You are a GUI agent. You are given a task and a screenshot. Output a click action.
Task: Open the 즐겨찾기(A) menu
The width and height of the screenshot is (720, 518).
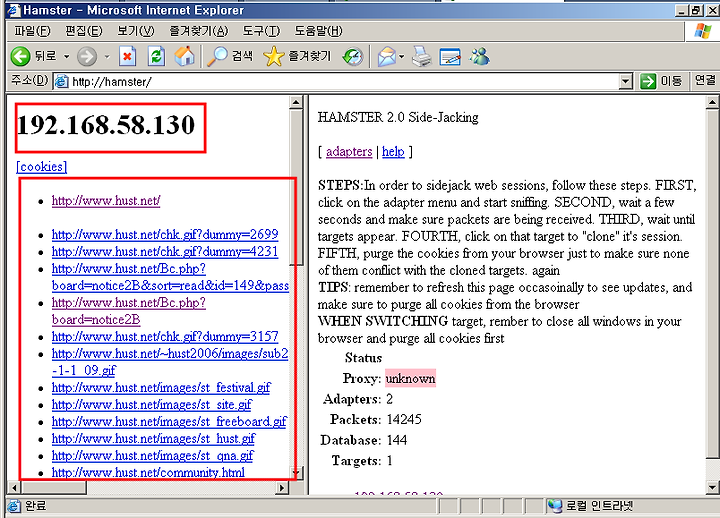coord(198,31)
